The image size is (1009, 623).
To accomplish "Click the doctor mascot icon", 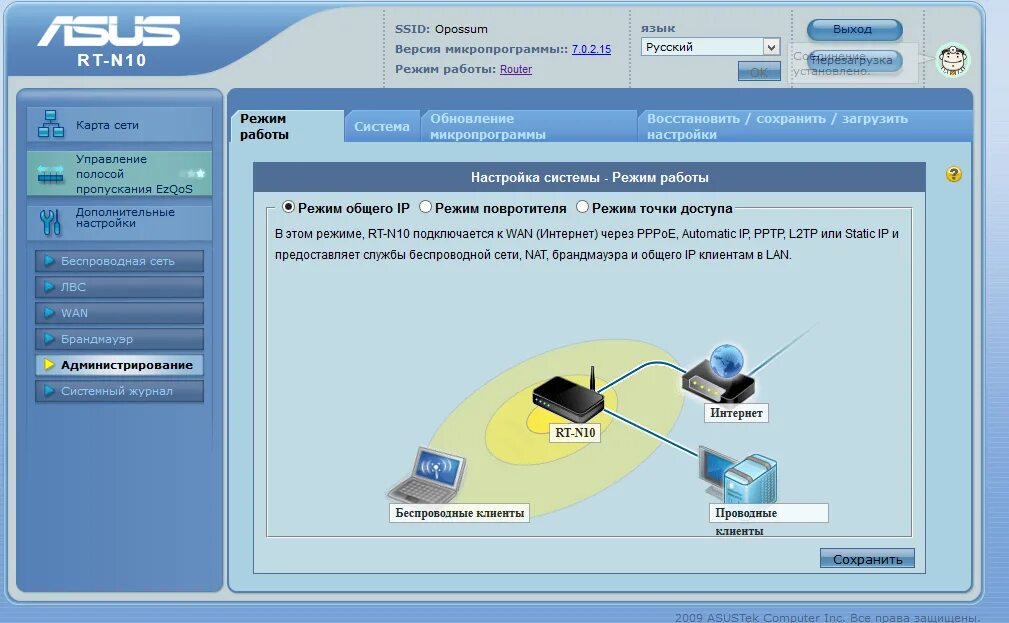I will click(x=953, y=60).
